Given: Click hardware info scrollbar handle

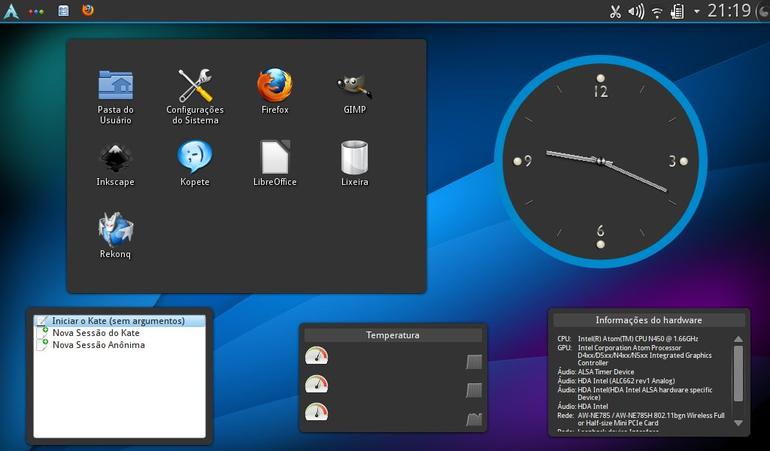Looking at the screenshot, I should (738, 373).
